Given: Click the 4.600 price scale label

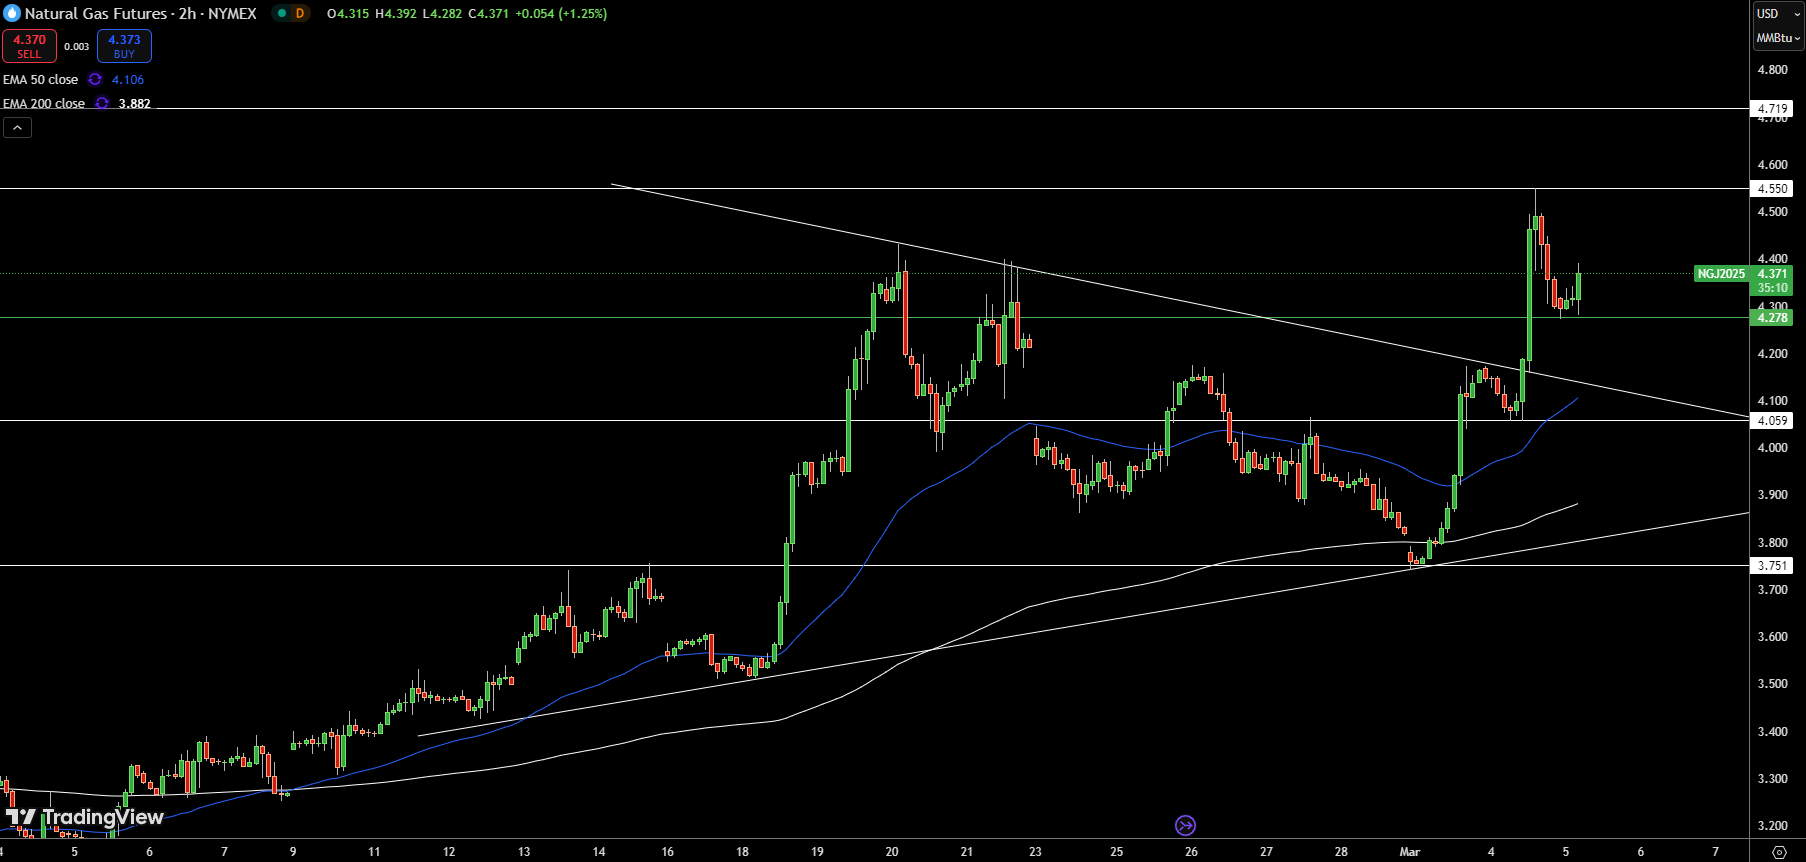Looking at the screenshot, I should point(1772,164).
